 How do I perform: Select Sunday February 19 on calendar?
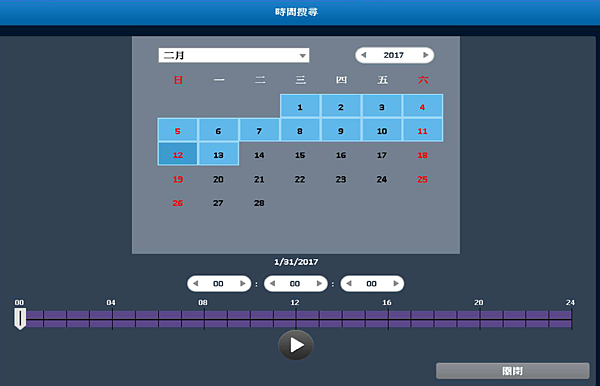[178, 179]
